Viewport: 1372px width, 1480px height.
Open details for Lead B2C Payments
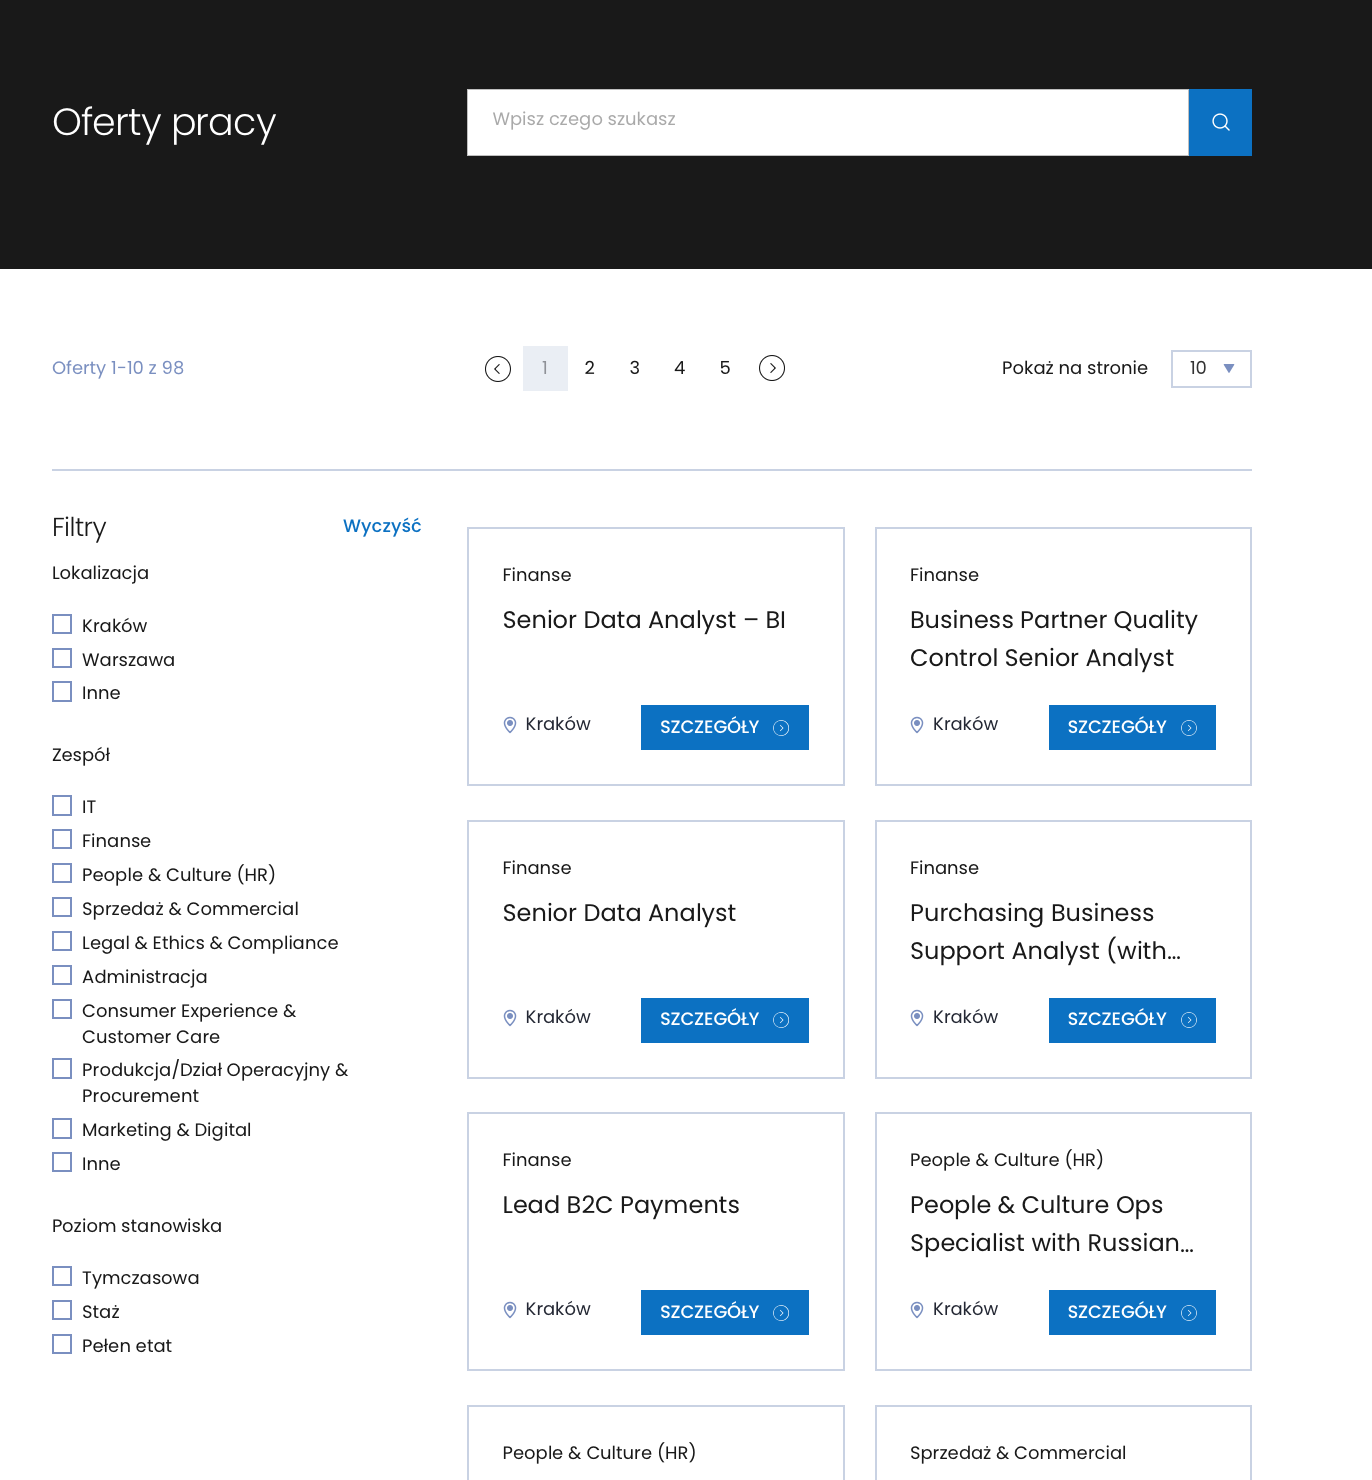point(724,1312)
